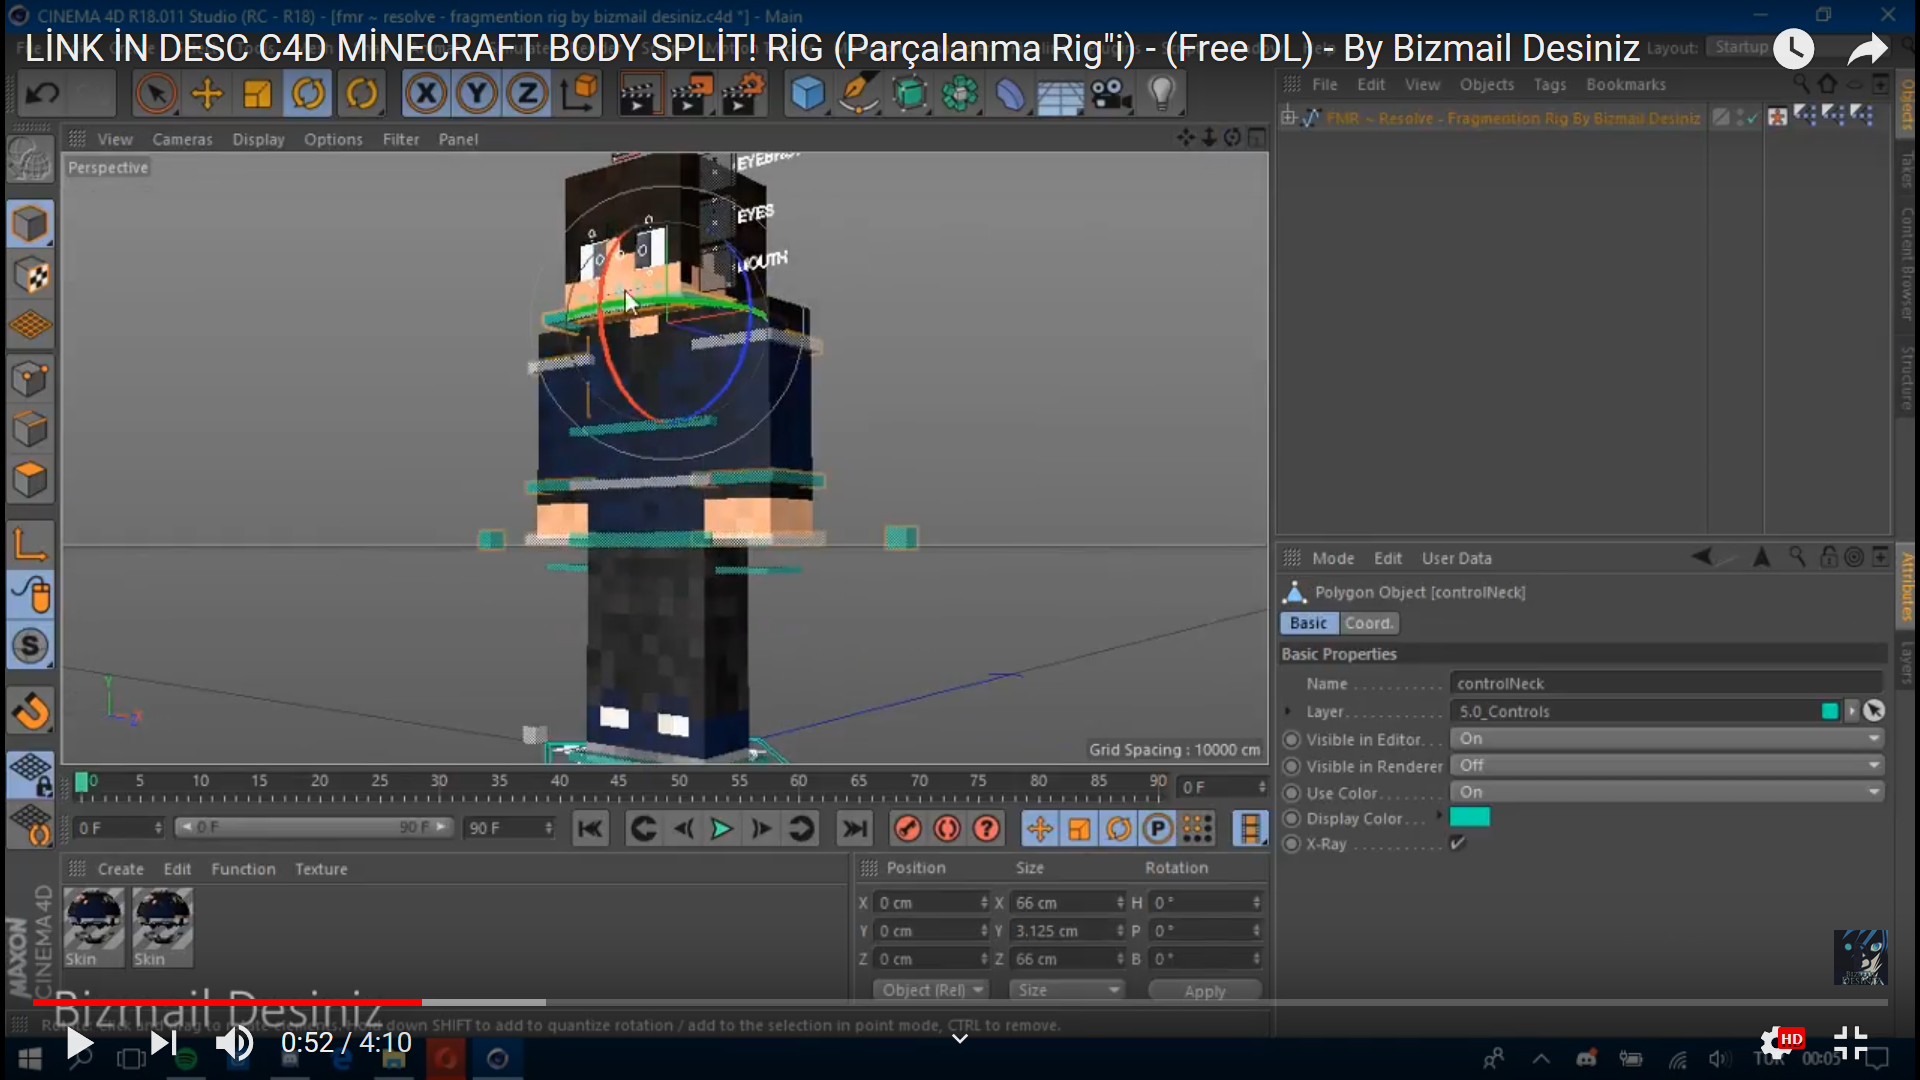Click Visible in Editor animation dot
Screen dimensions: 1920x1080
point(1292,740)
